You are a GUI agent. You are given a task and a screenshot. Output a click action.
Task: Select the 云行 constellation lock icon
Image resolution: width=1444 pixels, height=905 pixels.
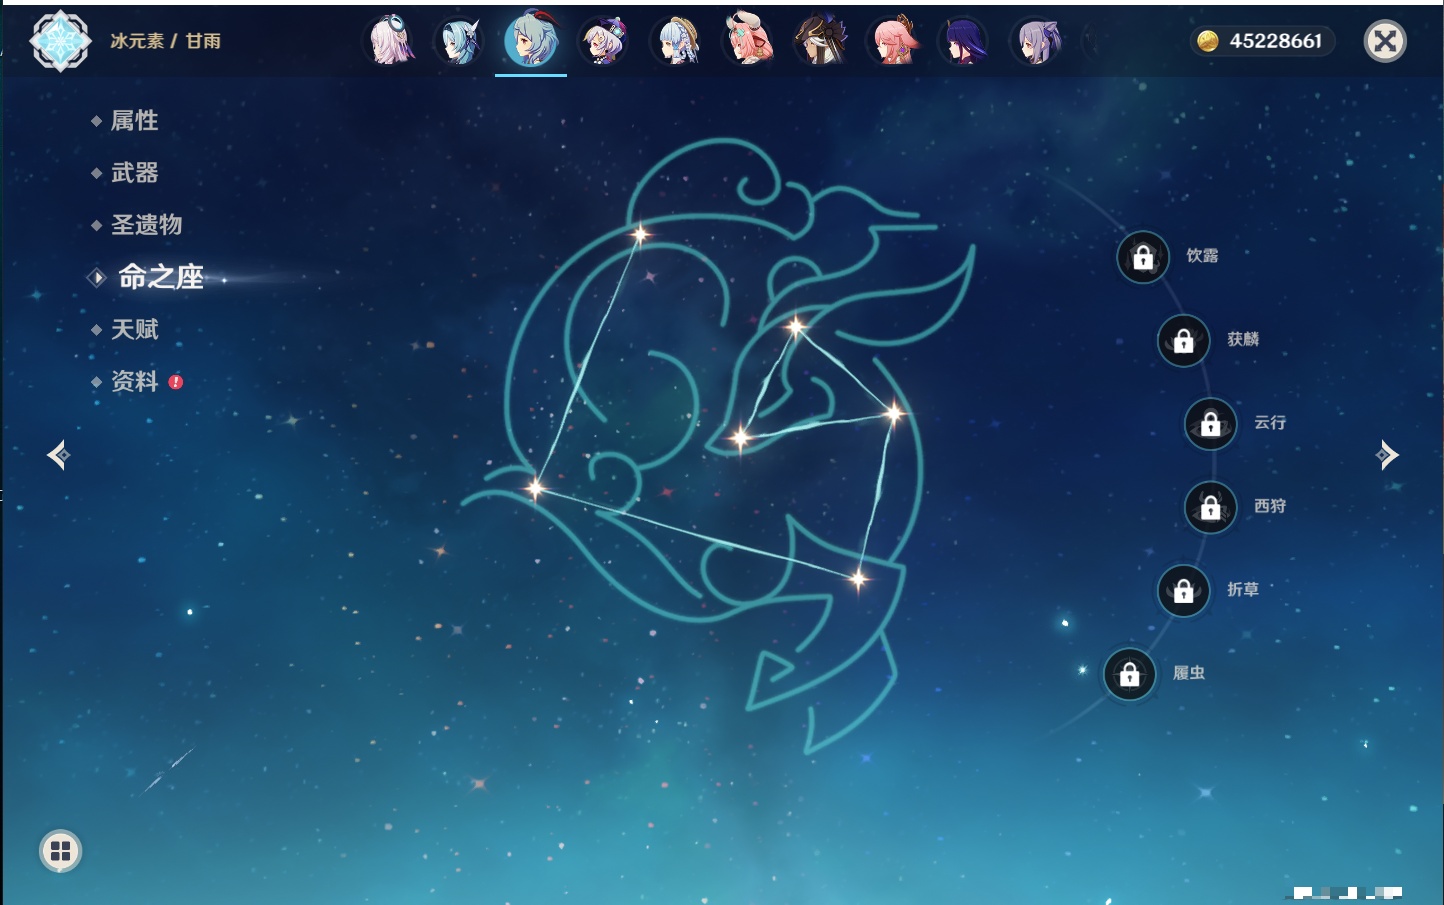[1211, 424]
